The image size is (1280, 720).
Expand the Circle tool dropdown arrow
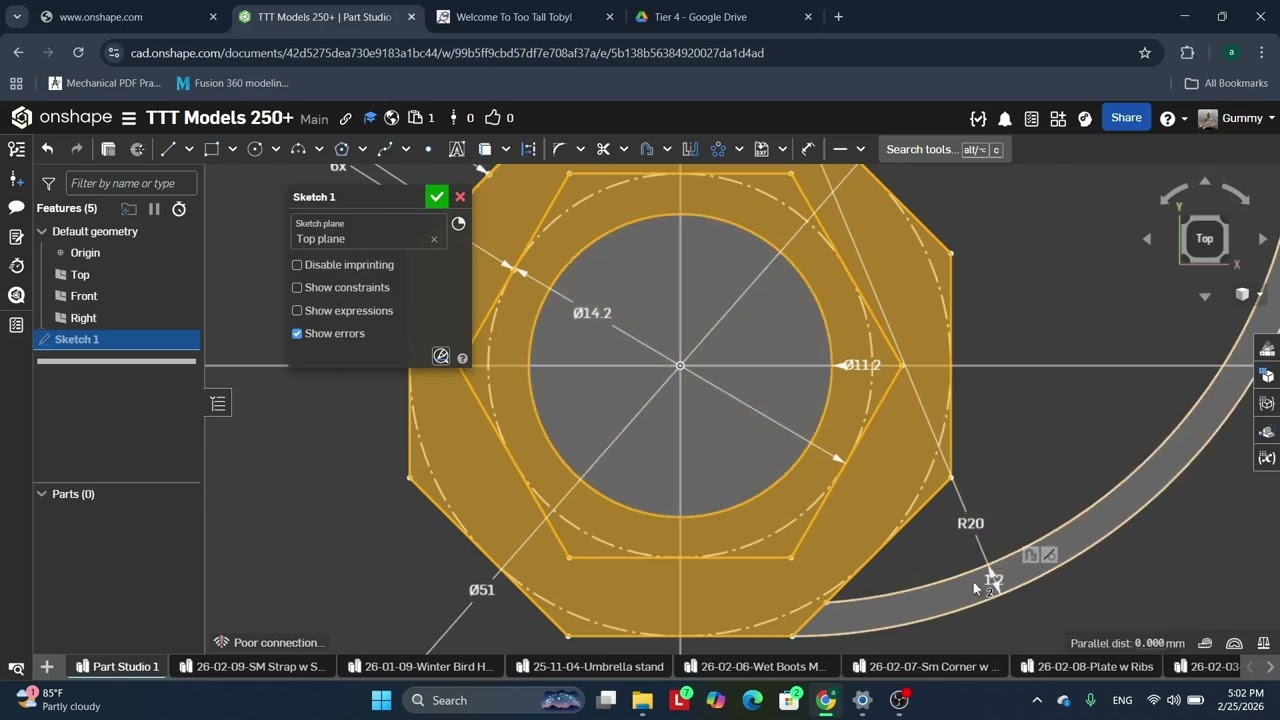point(275,149)
